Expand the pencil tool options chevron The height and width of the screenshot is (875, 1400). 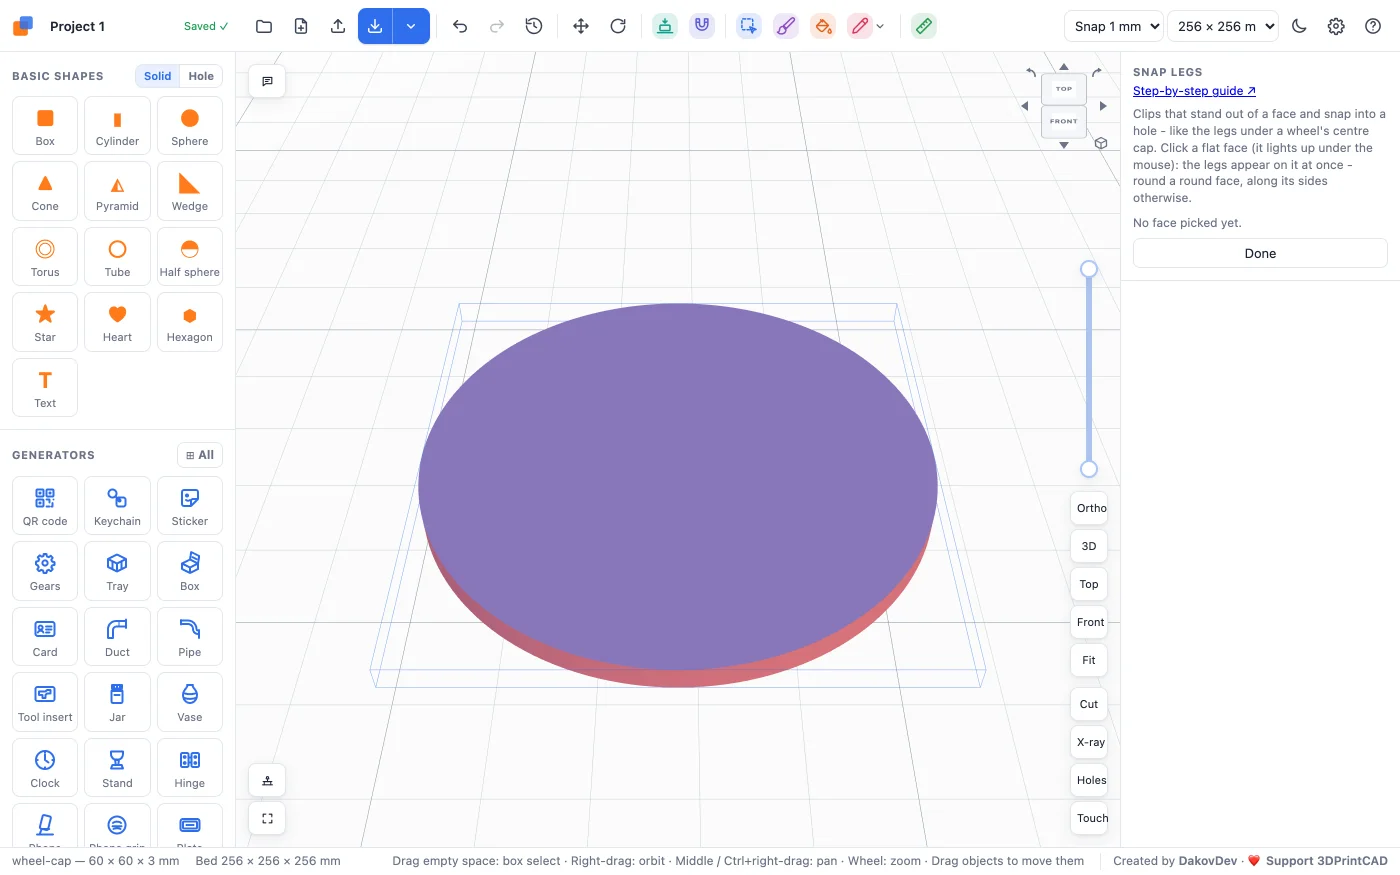[x=880, y=26]
